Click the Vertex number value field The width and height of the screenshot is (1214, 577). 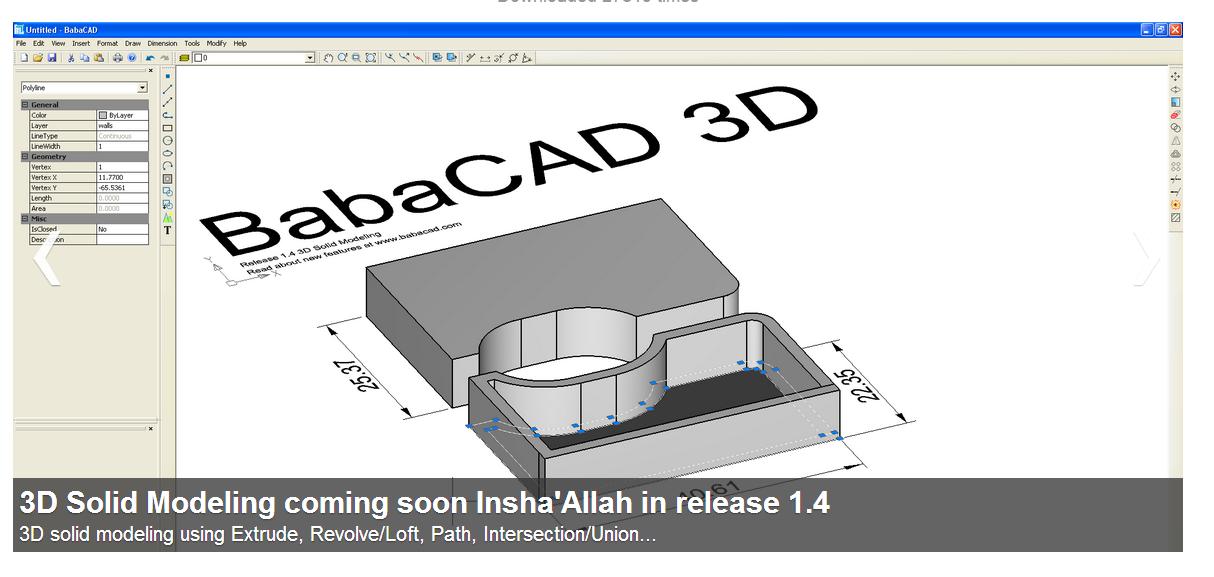point(122,167)
